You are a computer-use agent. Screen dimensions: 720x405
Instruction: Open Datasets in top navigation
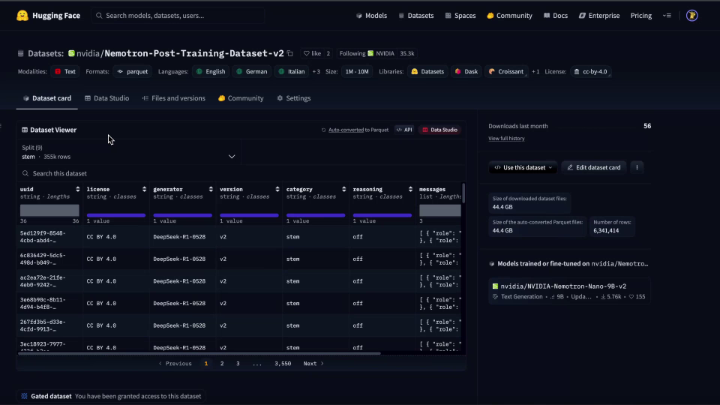tap(416, 16)
